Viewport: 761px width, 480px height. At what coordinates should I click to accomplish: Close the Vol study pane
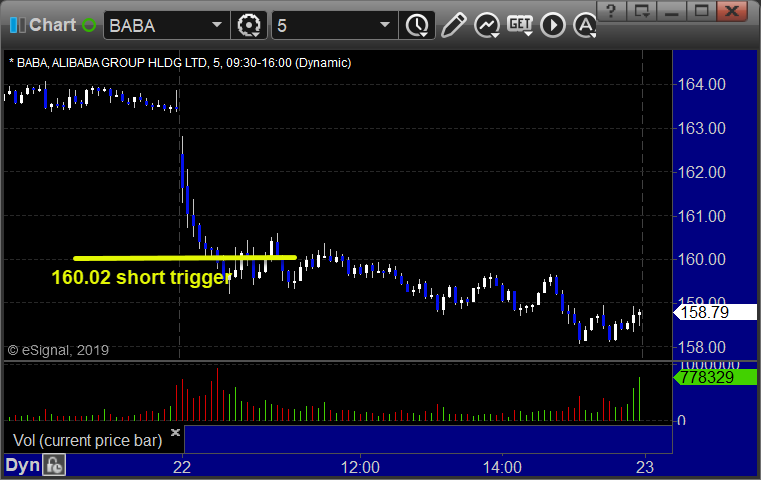tap(175, 432)
